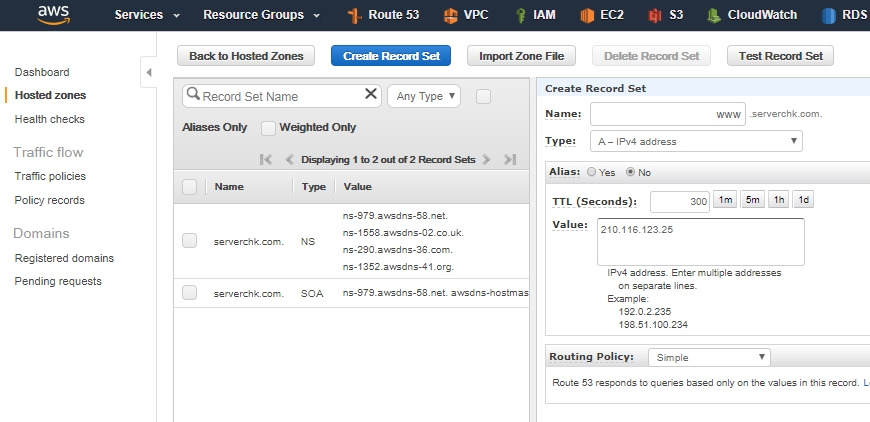Go to next page of record sets
Image resolution: width=870 pixels, height=422 pixels.
point(487,160)
